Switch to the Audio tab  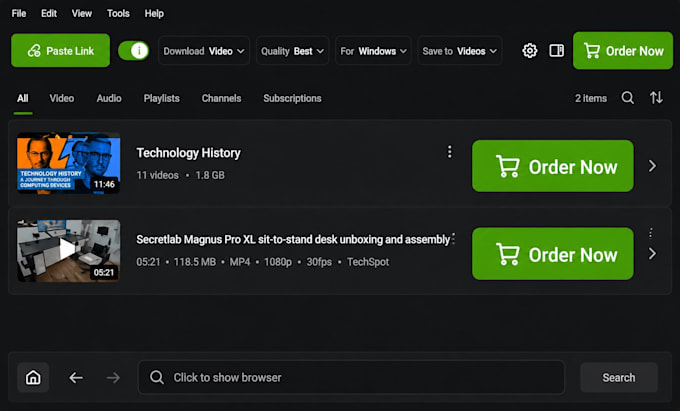109,98
